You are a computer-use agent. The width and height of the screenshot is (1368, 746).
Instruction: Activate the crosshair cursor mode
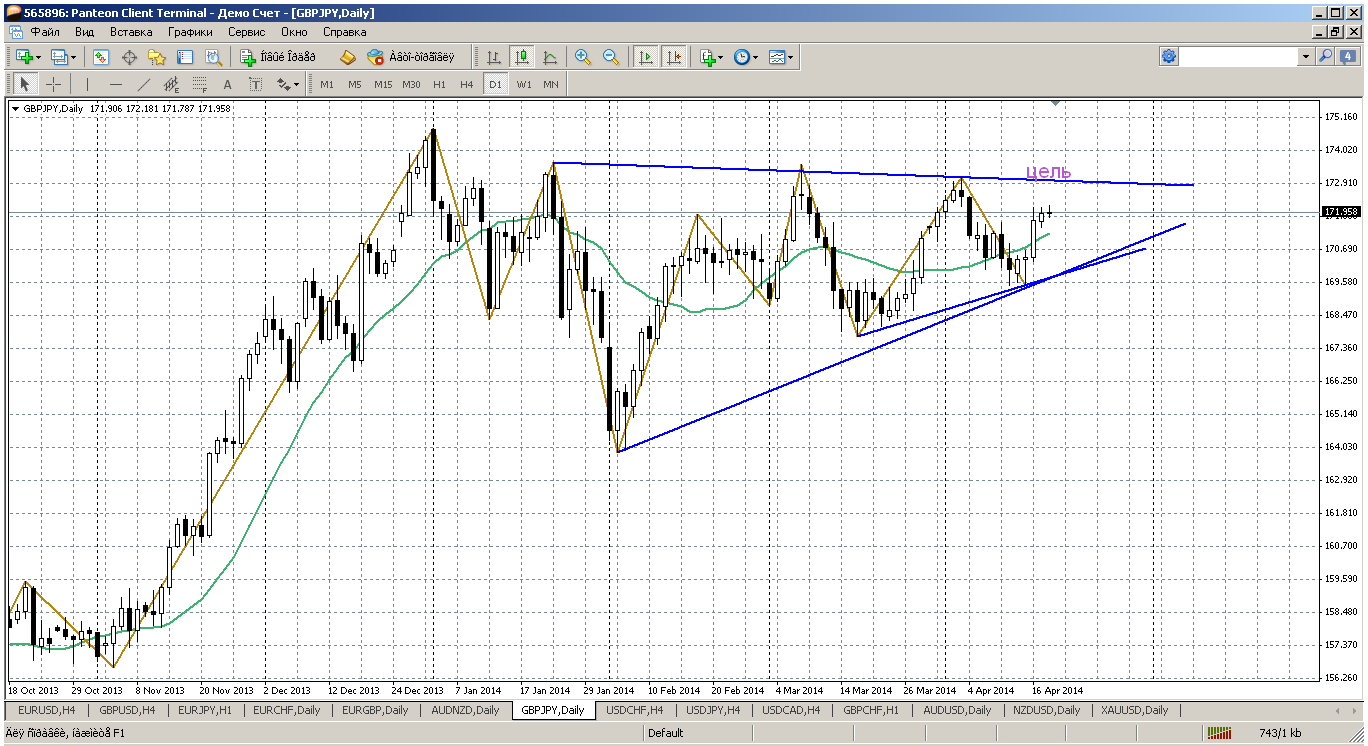point(53,84)
